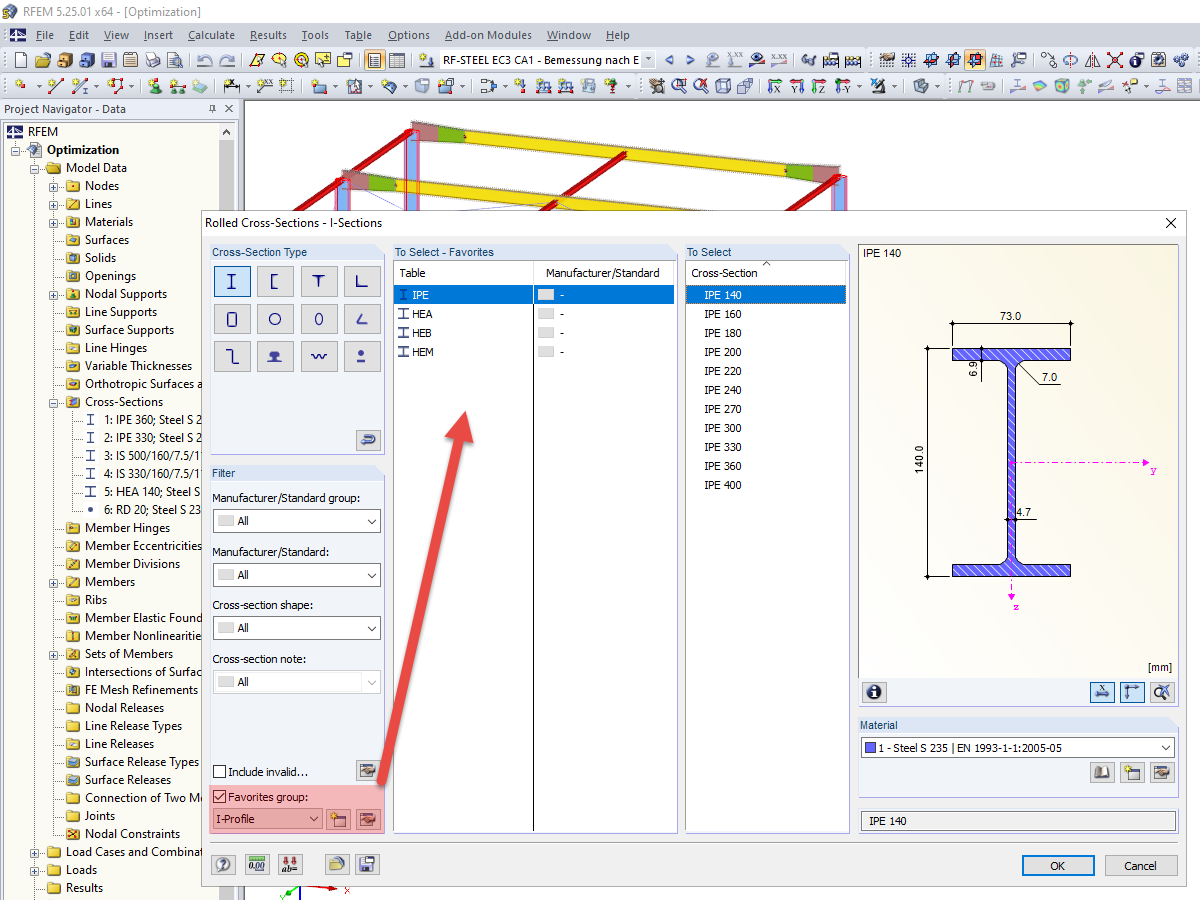
Task: Collapse the Cross-Sections tree node
Action: tap(53, 402)
